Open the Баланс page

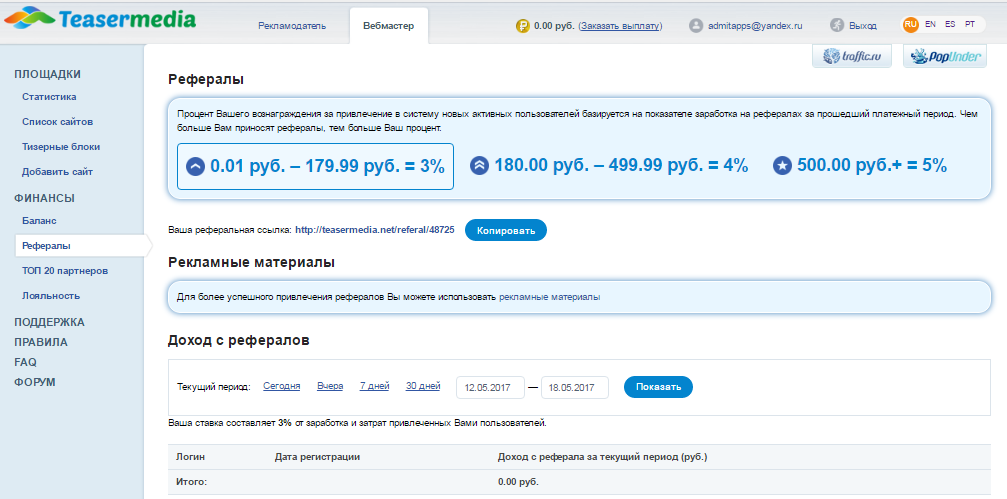(39, 220)
